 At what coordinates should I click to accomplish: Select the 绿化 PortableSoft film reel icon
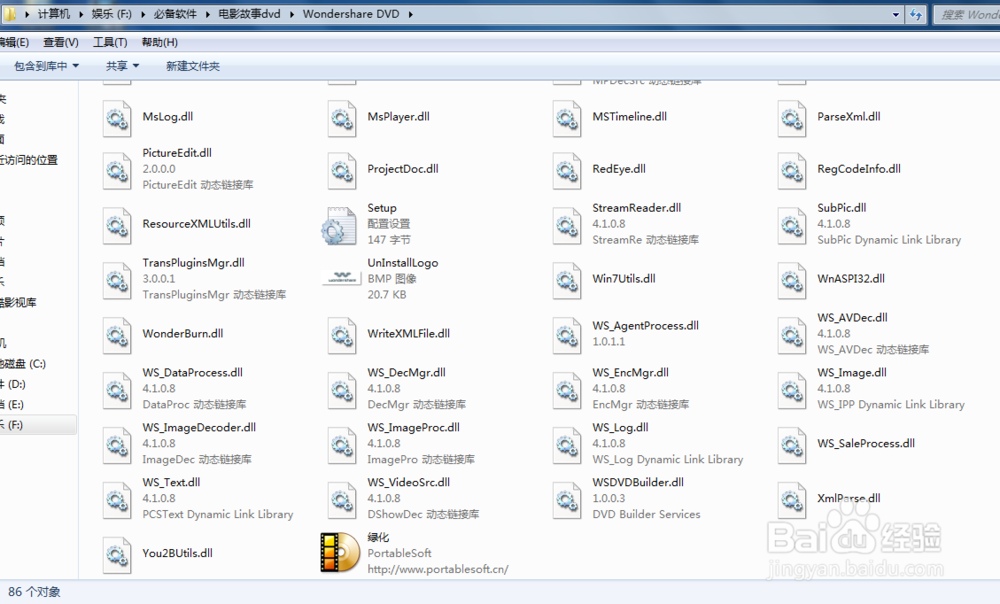340,552
